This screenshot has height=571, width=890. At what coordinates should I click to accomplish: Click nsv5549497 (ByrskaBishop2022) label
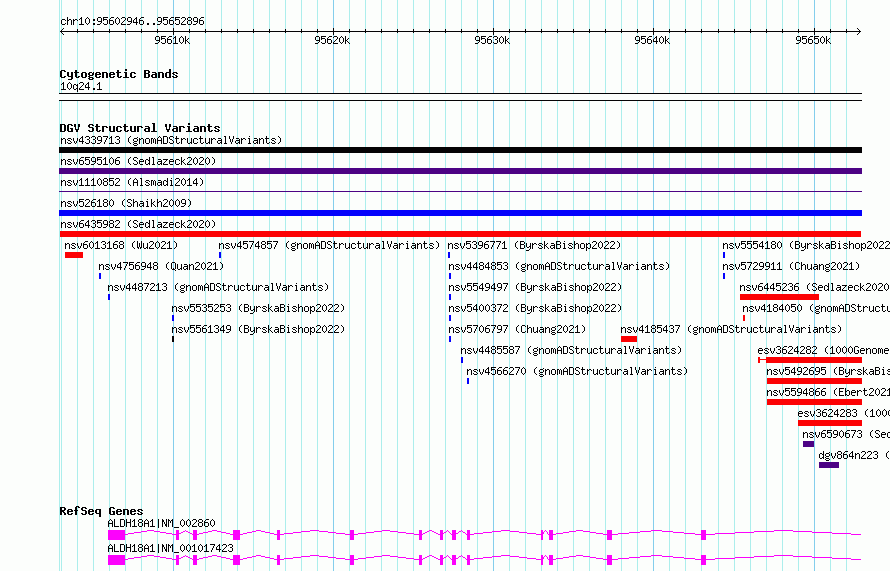coord(535,287)
